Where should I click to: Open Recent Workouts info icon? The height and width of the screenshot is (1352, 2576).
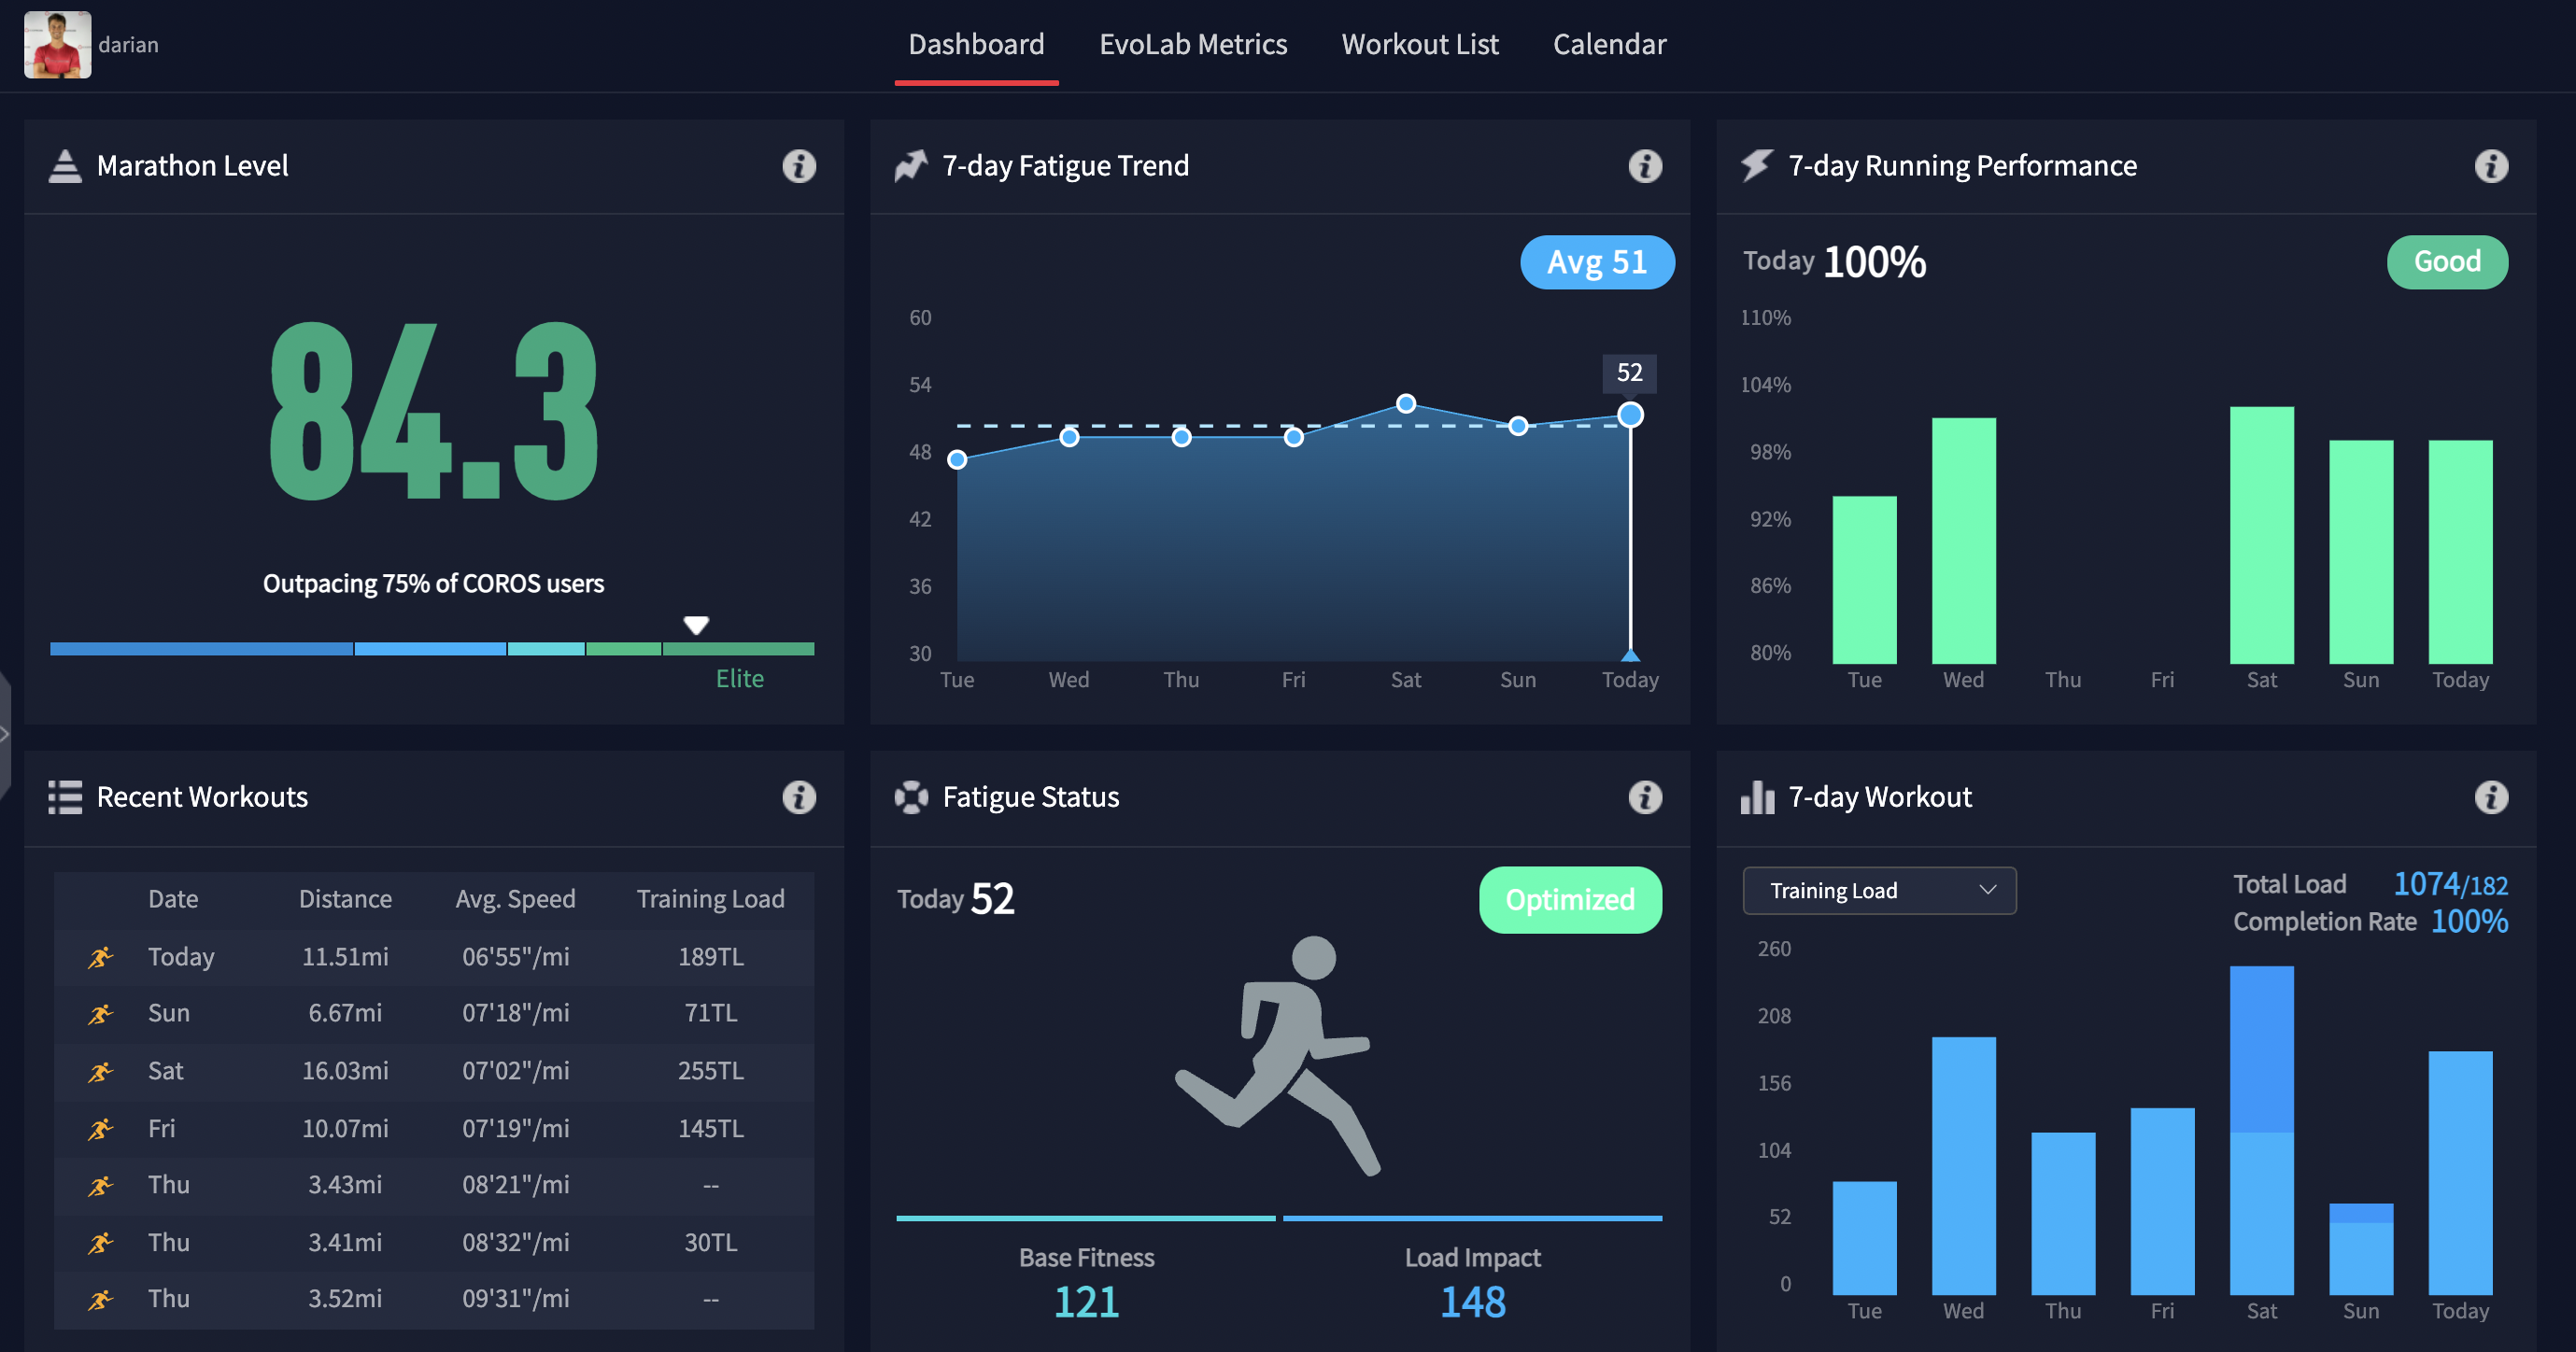(x=798, y=797)
